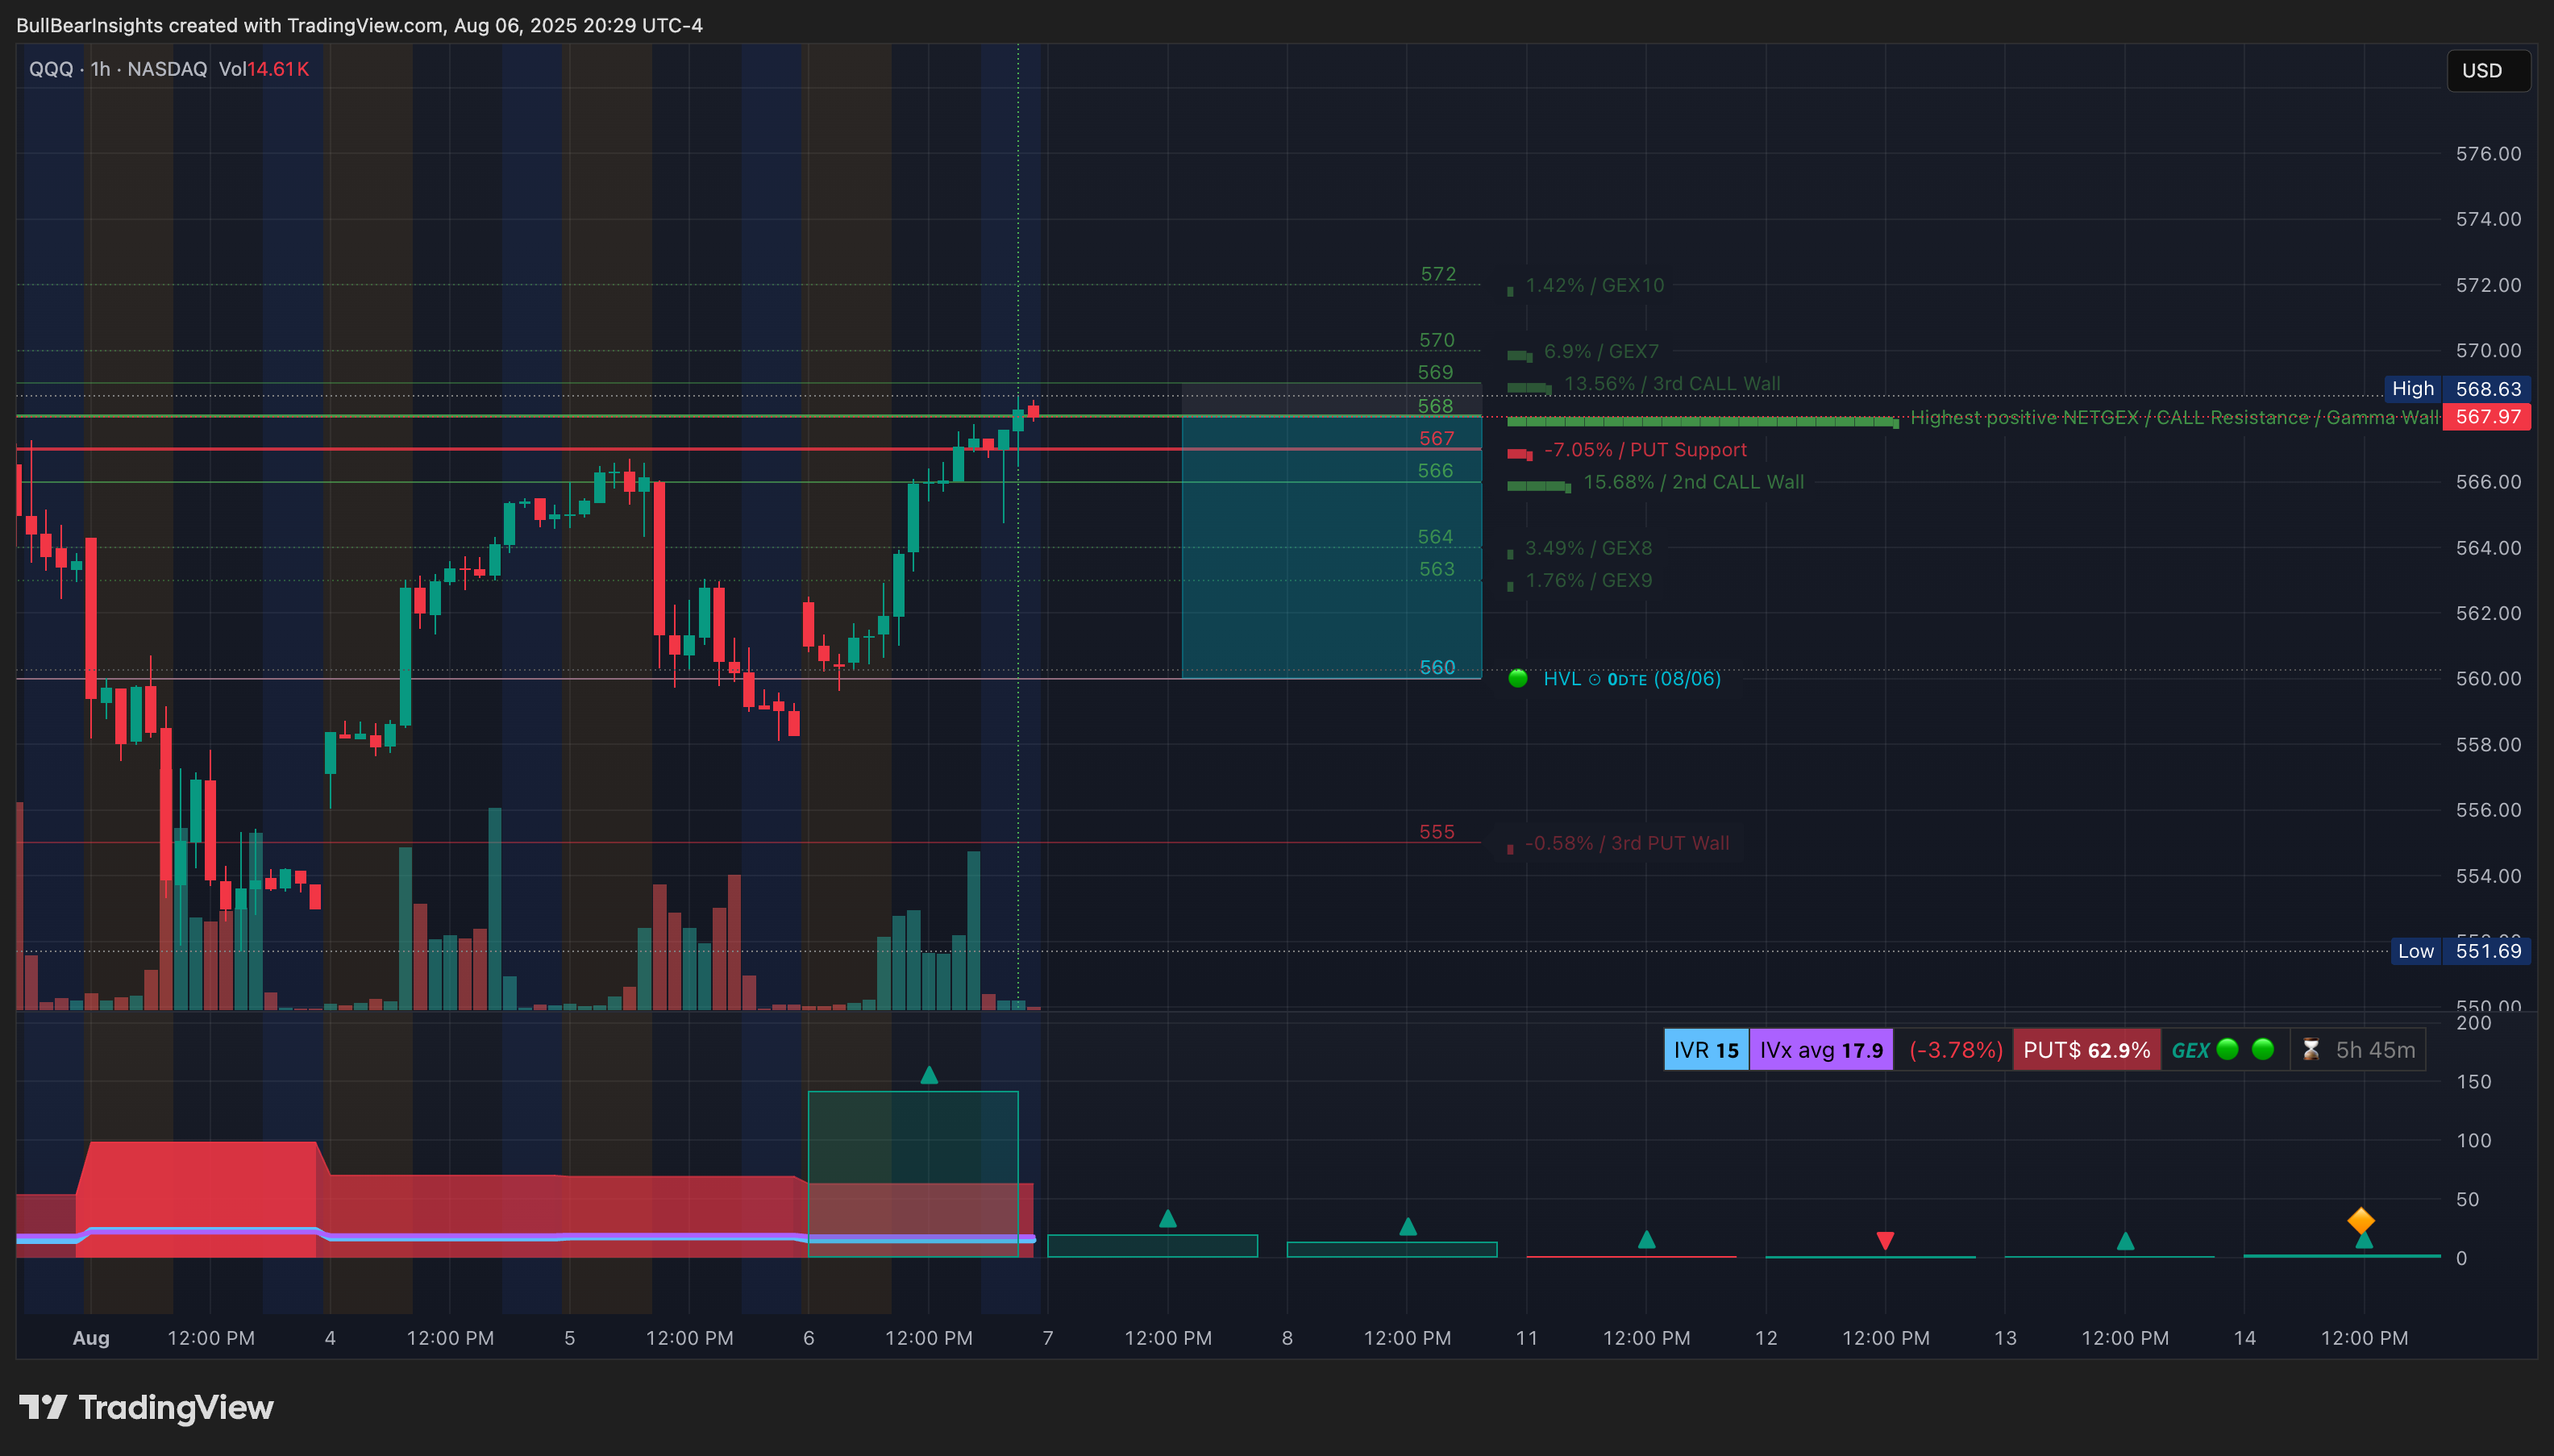The image size is (2554, 1456).
Task: Click the 200 scale label in the lower pane
Action: tap(2473, 1022)
